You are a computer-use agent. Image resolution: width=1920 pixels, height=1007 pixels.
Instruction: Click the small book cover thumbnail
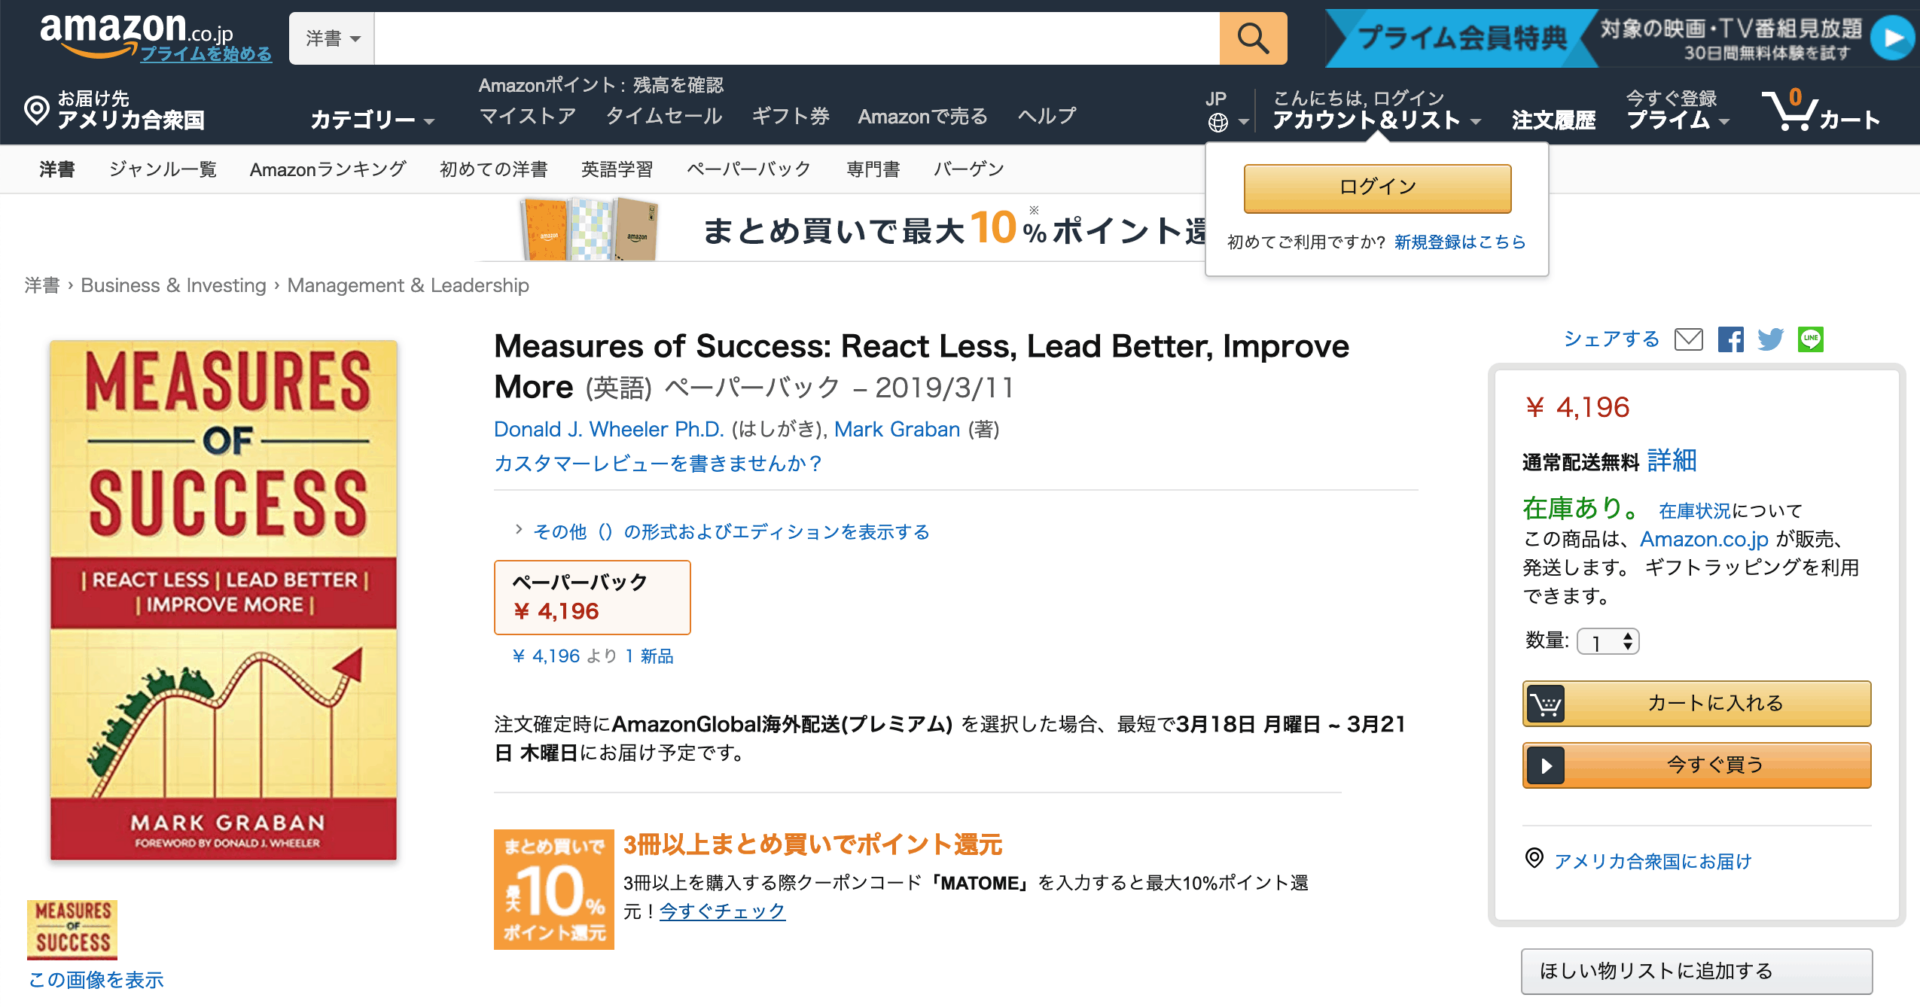pyautogui.click(x=72, y=929)
